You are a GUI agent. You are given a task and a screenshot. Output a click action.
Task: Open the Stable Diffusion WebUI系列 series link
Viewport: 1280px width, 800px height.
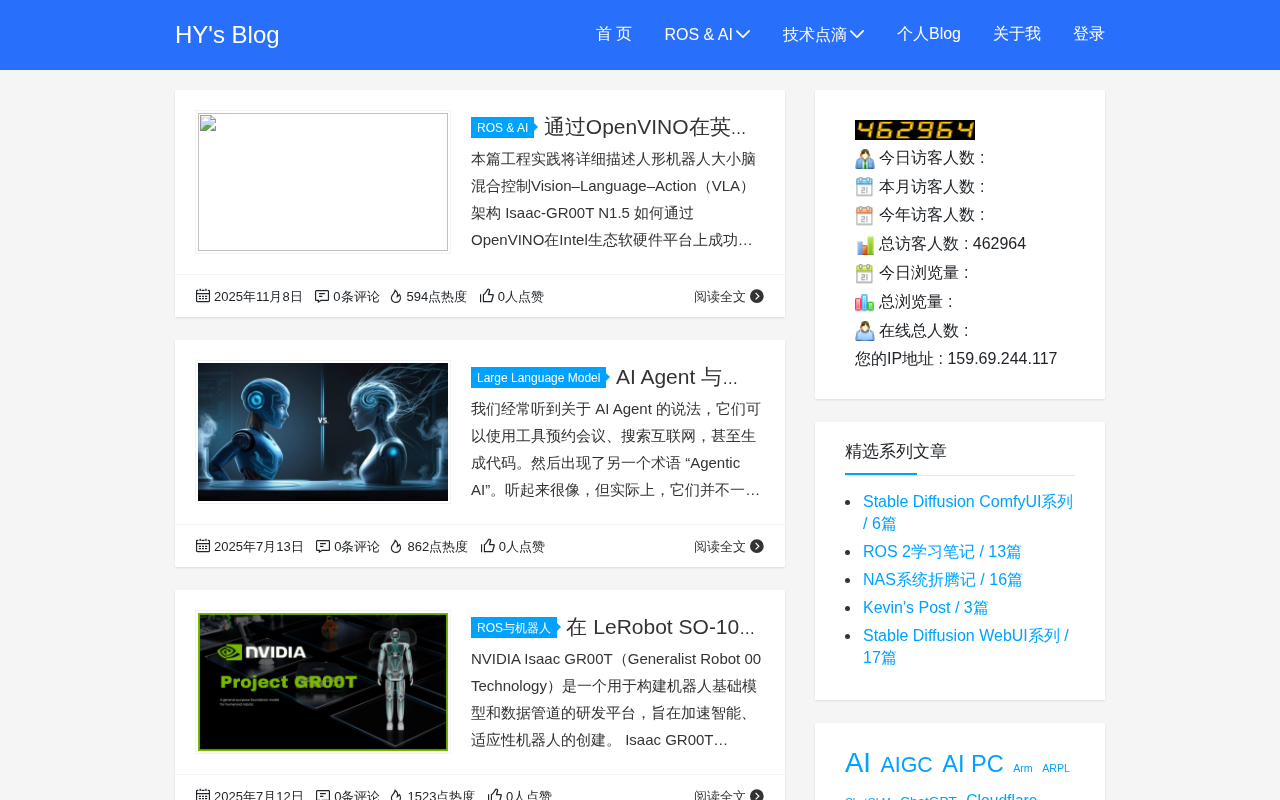pyautogui.click(x=966, y=647)
